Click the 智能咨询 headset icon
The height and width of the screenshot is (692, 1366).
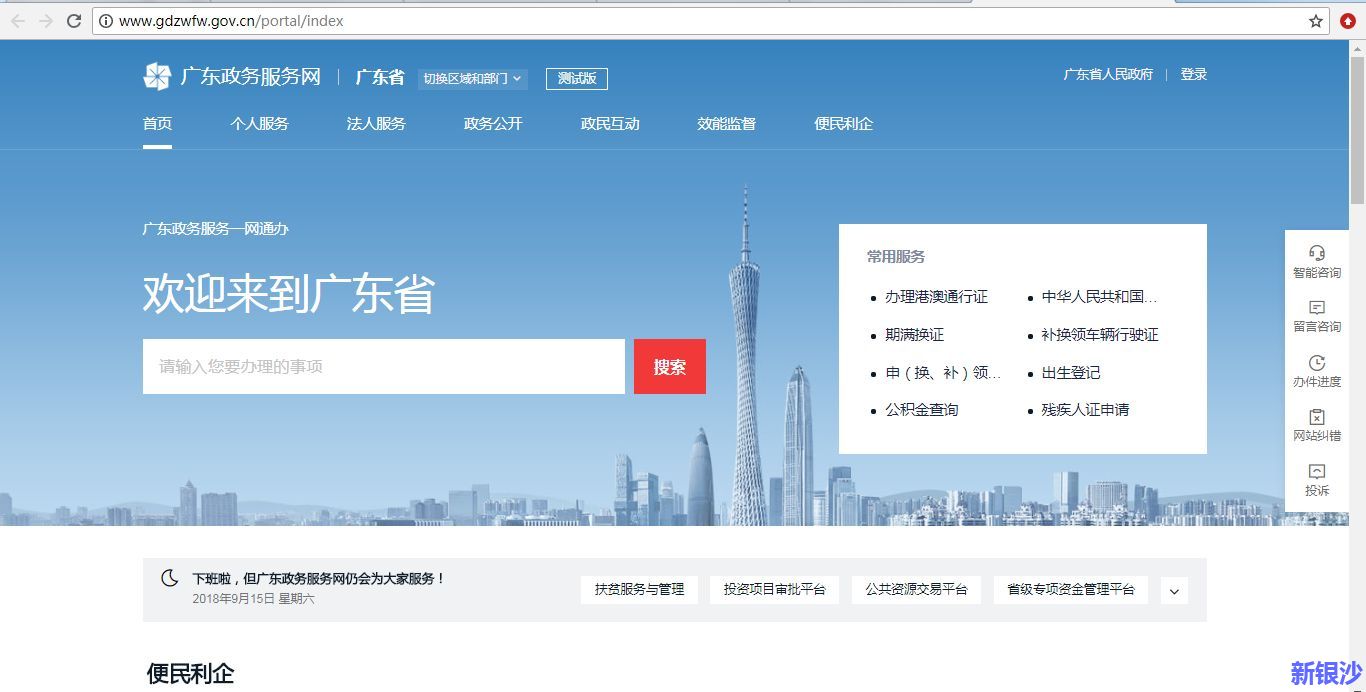[x=1316, y=254]
